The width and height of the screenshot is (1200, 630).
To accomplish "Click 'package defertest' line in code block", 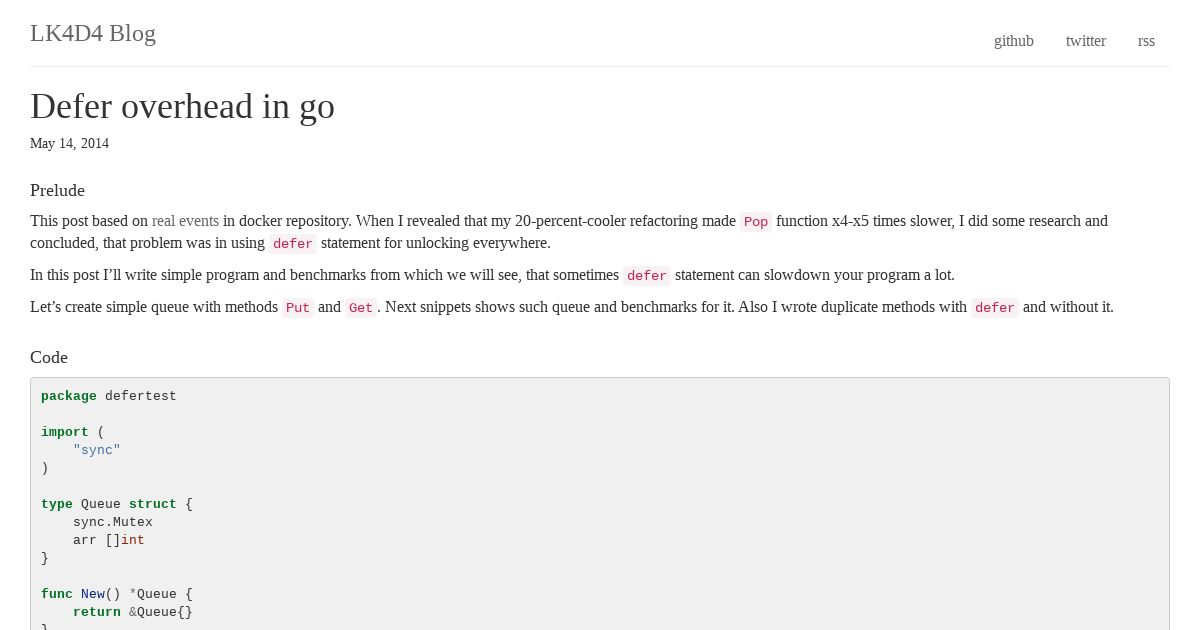I will [109, 396].
